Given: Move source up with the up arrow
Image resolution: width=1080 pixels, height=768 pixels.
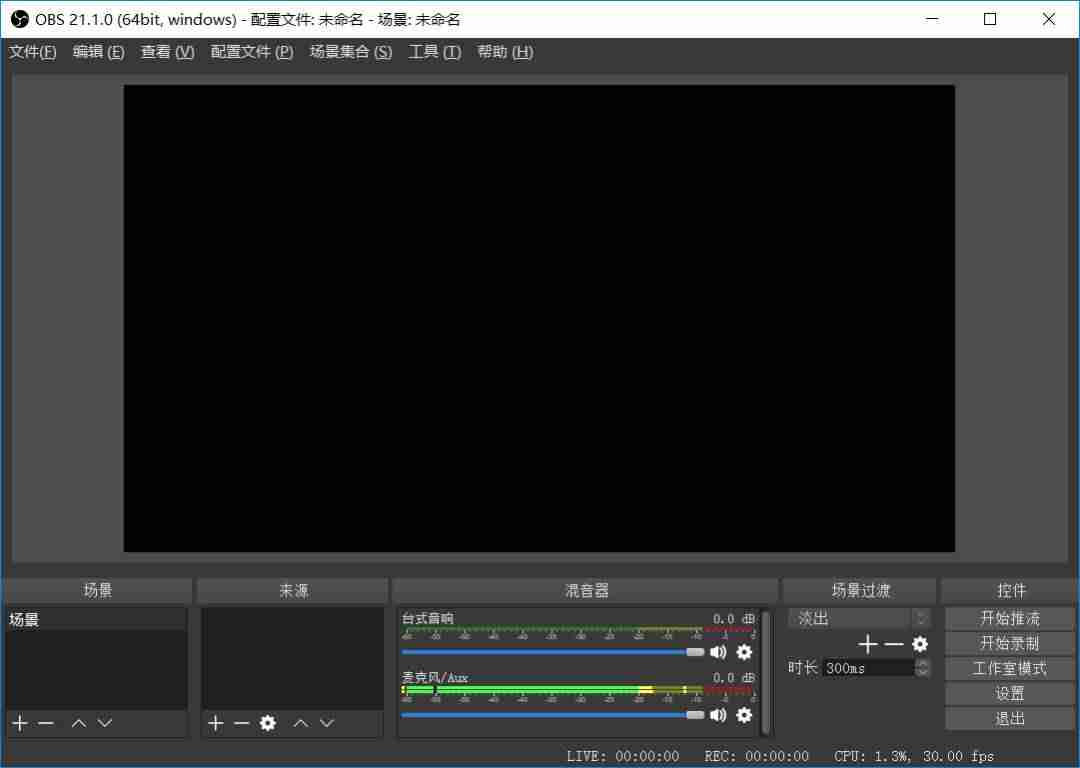Looking at the screenshot, I should coord(301,723).
